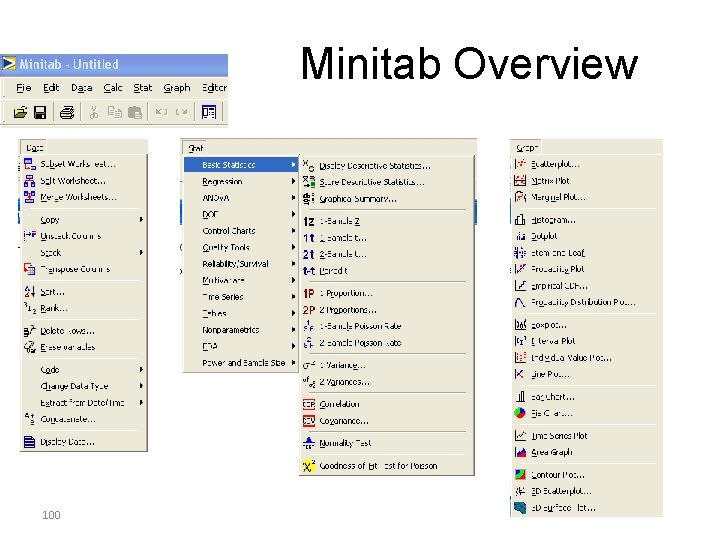Click the Normality Test icon
Image resolution: width=720 pixels, height=540 pixels.
pyautogui.click(x=309, y=443)
